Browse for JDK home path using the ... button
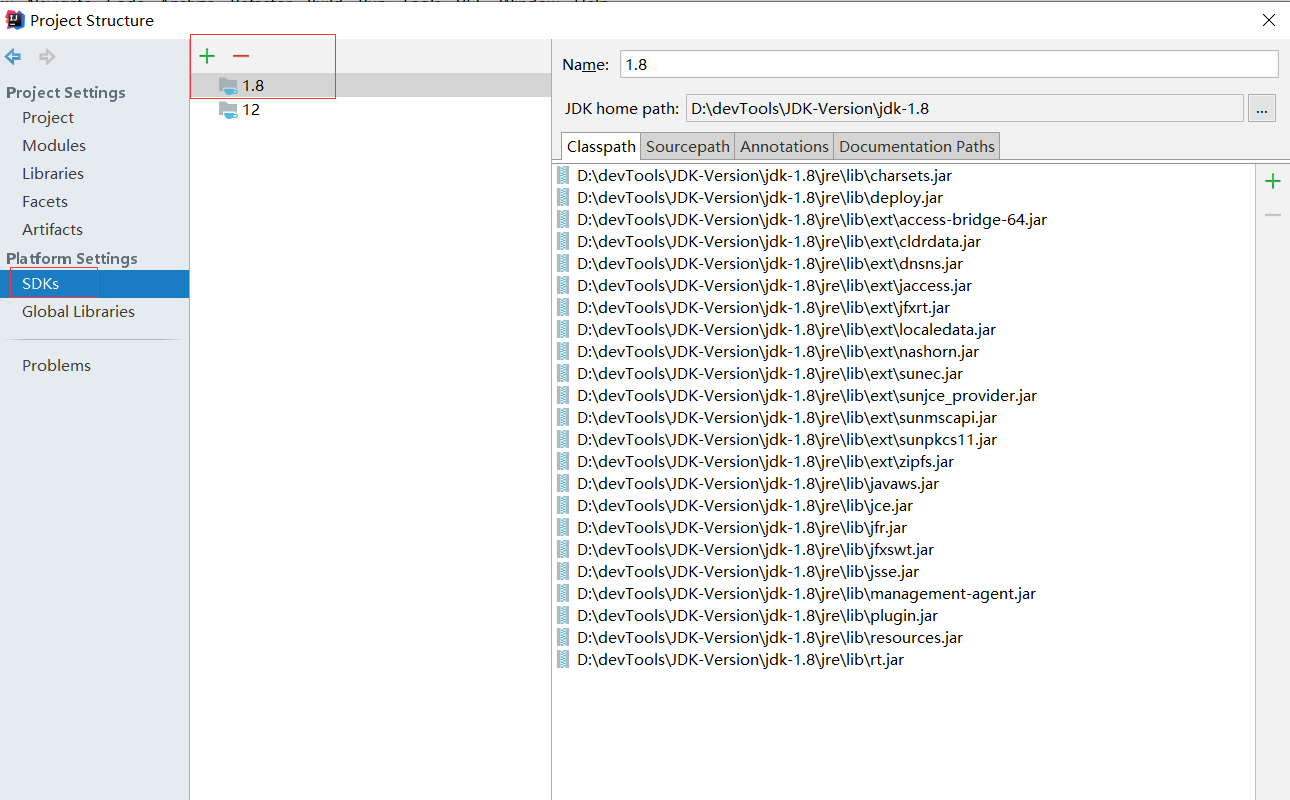Screen dimensions: 1290x800 (1262, 108)
